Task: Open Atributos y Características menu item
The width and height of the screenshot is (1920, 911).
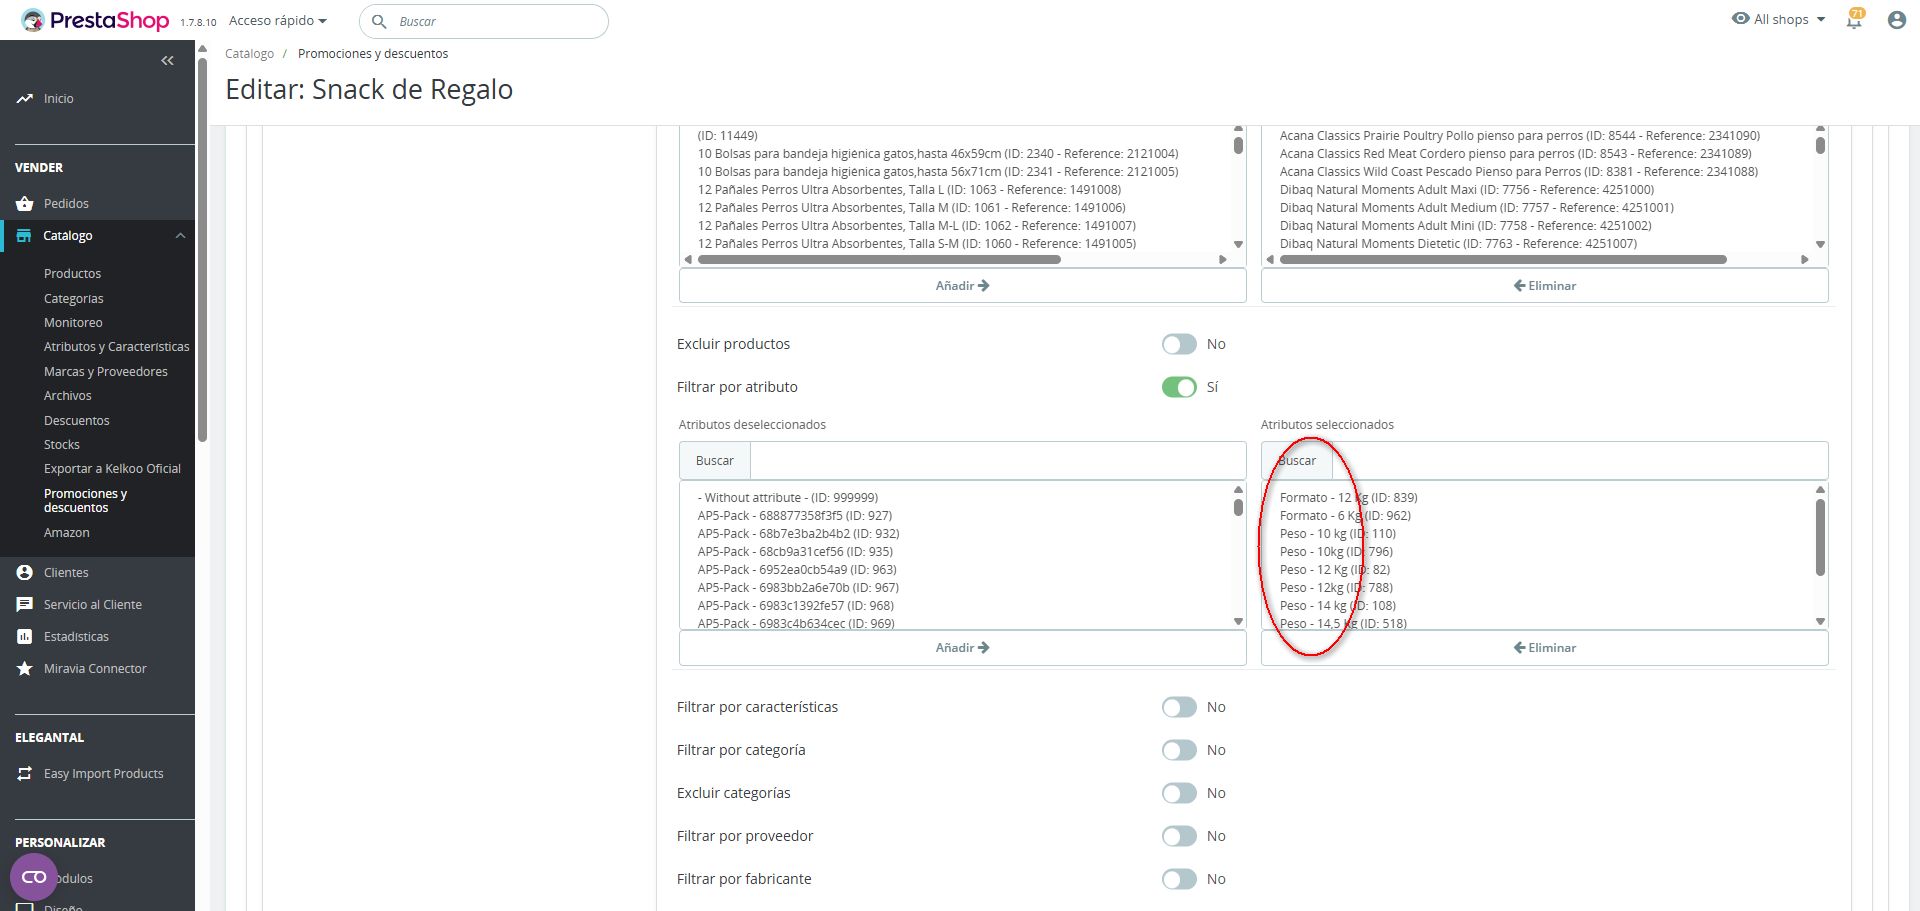Action: pyautogui.click(x=116, y=347)
